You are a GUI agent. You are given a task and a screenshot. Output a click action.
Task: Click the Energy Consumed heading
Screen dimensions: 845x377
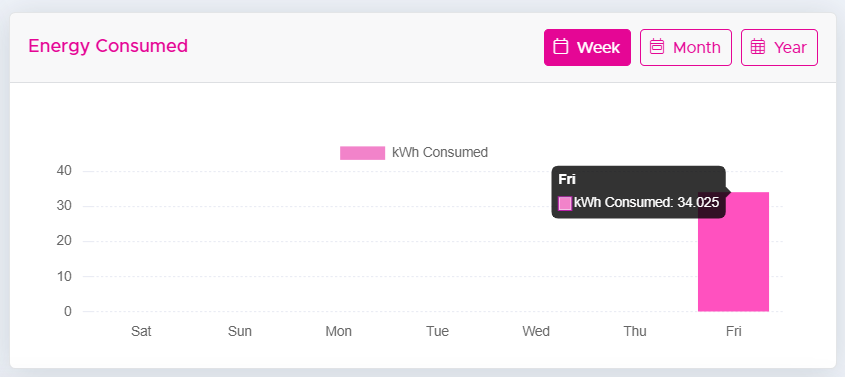click(x=108, y=46)
